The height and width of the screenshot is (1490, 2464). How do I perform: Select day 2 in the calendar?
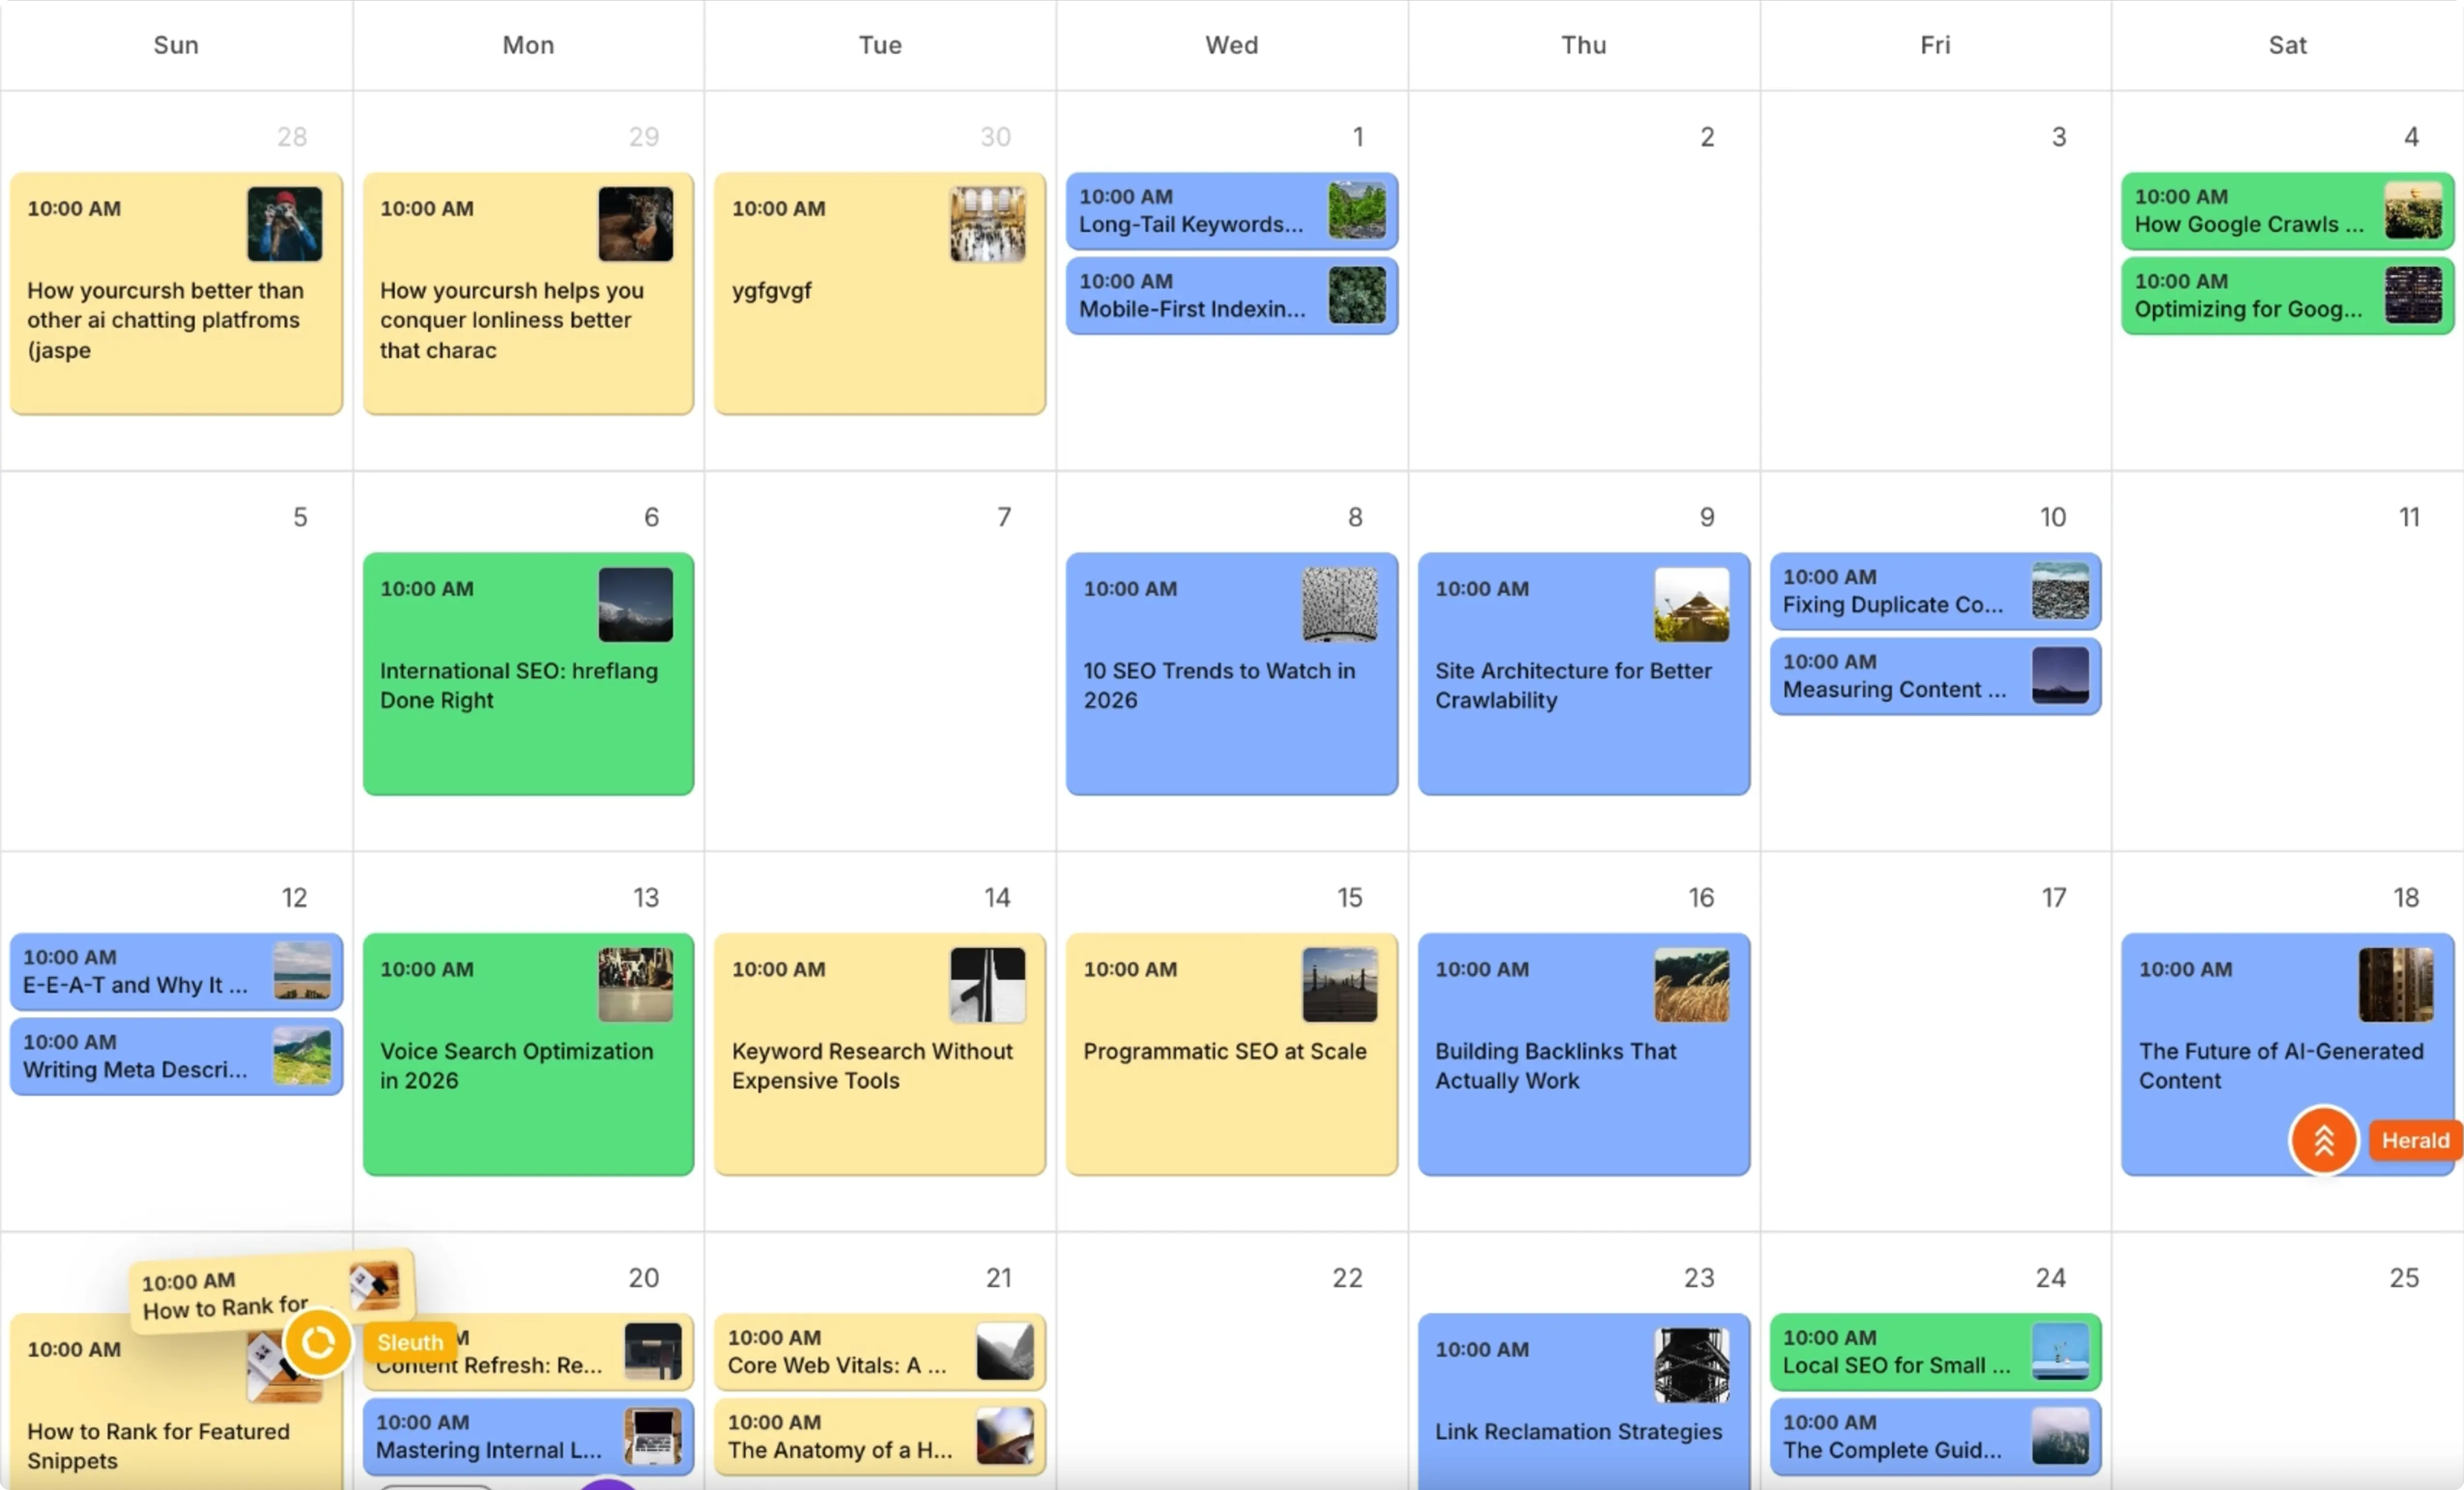pyautogui.click(x=1707, y=137)
